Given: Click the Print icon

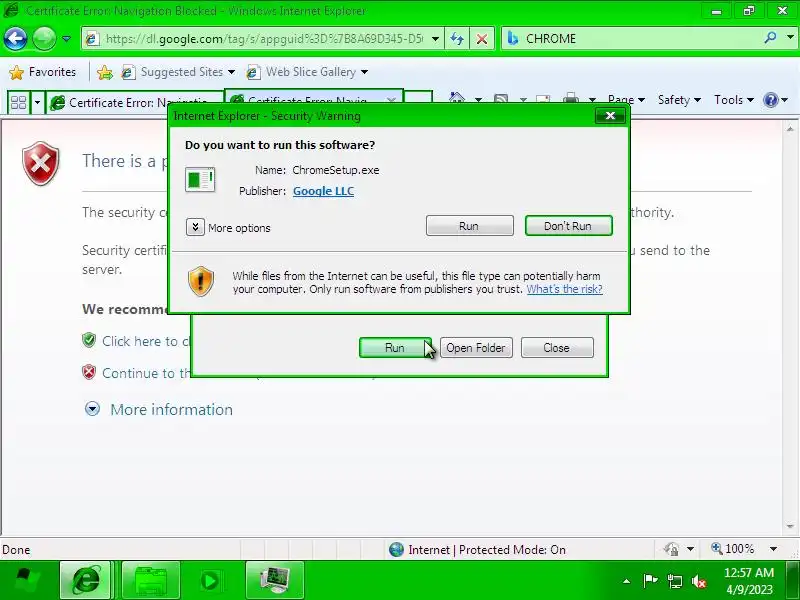Looking at the screenshot, I should coord(571,98).
